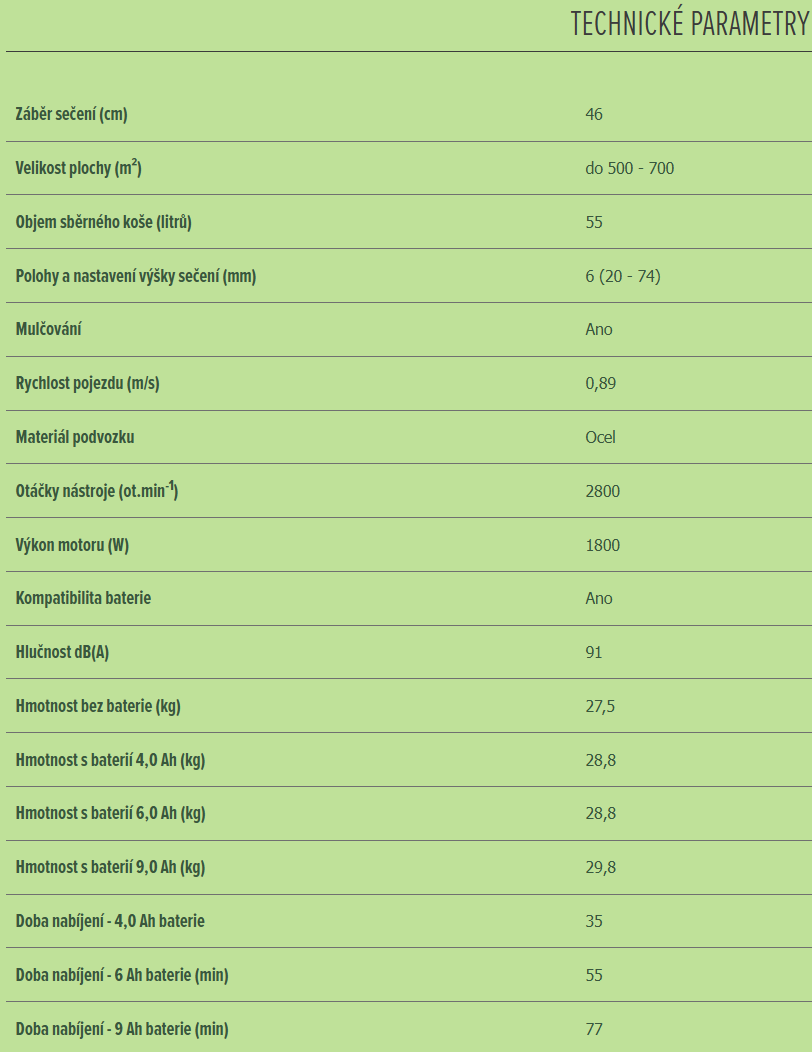The image size is (812, 1052).
Task: Select the Otáčky nástroje label
Action: click(x=97, y=491)
